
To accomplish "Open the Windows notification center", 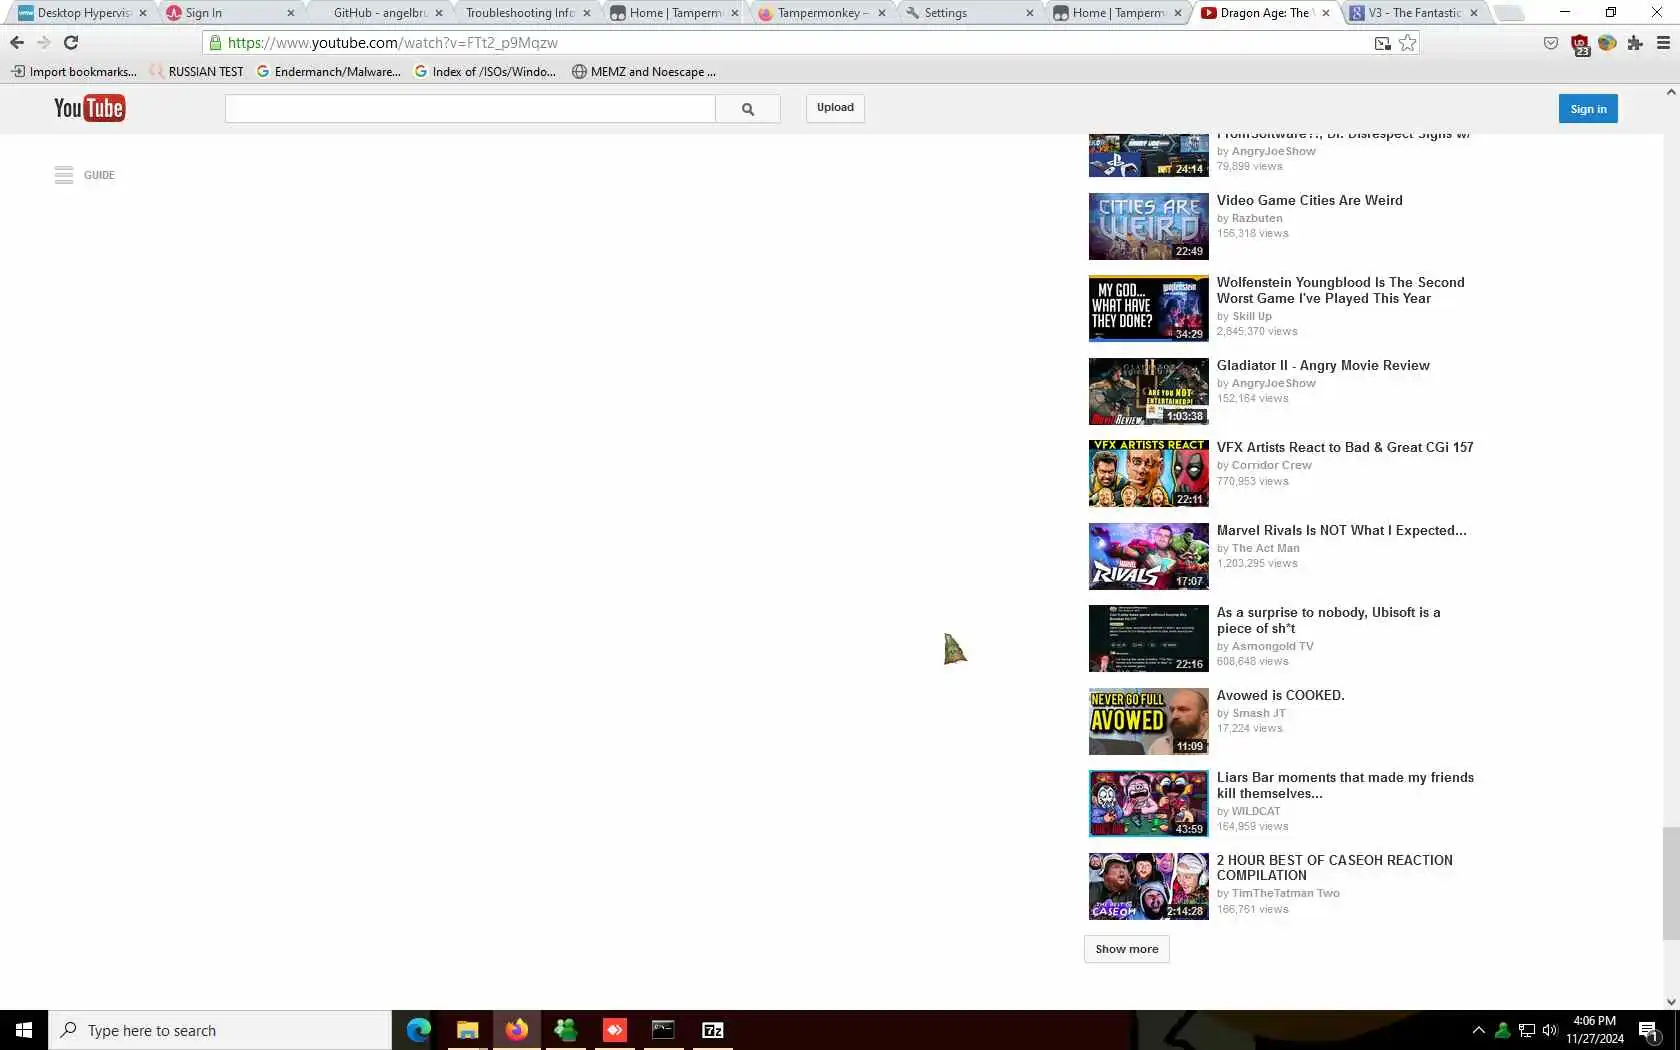I will coord(1650,1030).
